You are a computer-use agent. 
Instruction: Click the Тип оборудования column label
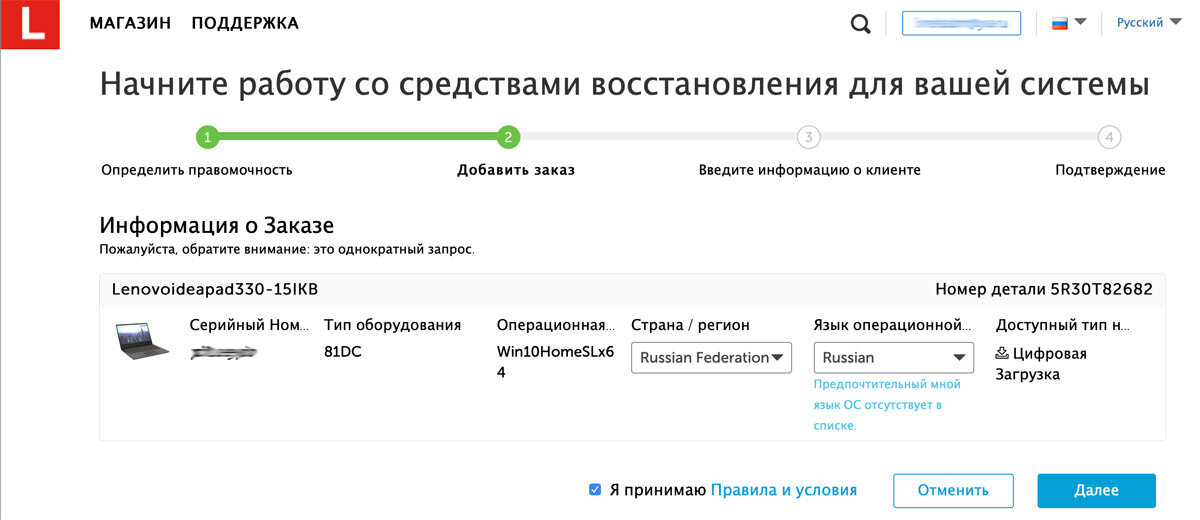[x=393, y=325]
